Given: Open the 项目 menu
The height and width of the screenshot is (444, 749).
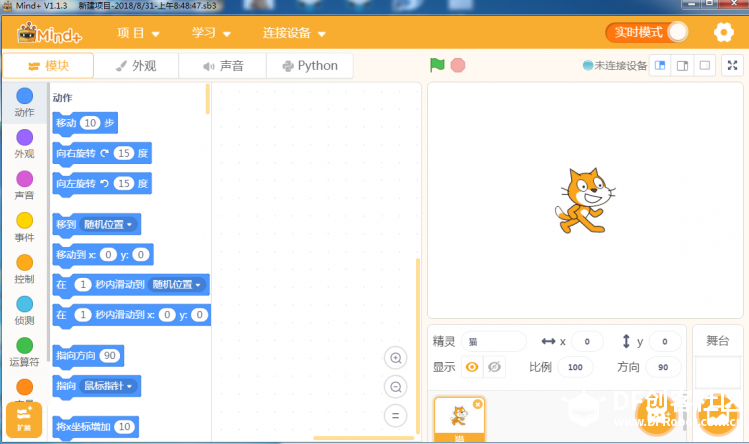Looking at the screenshot, I should (138, 33).
